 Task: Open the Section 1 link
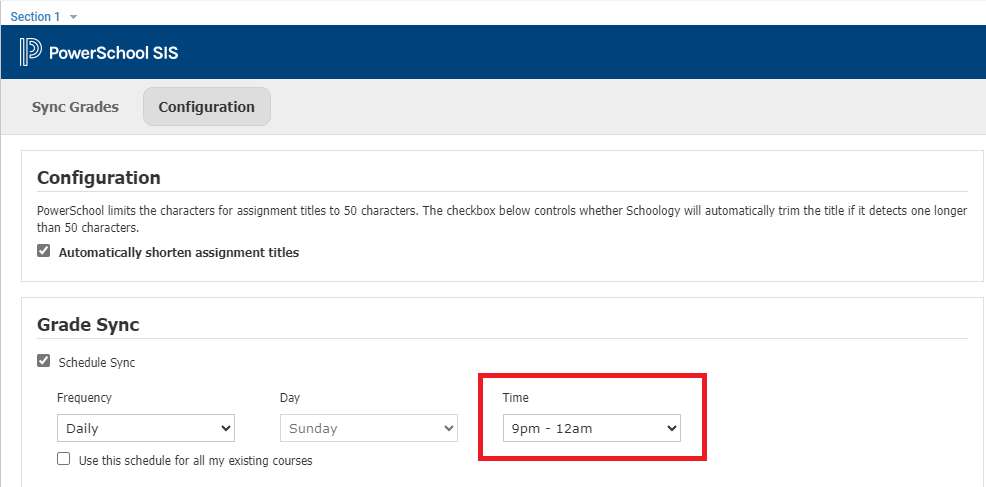tap(35, 17)
